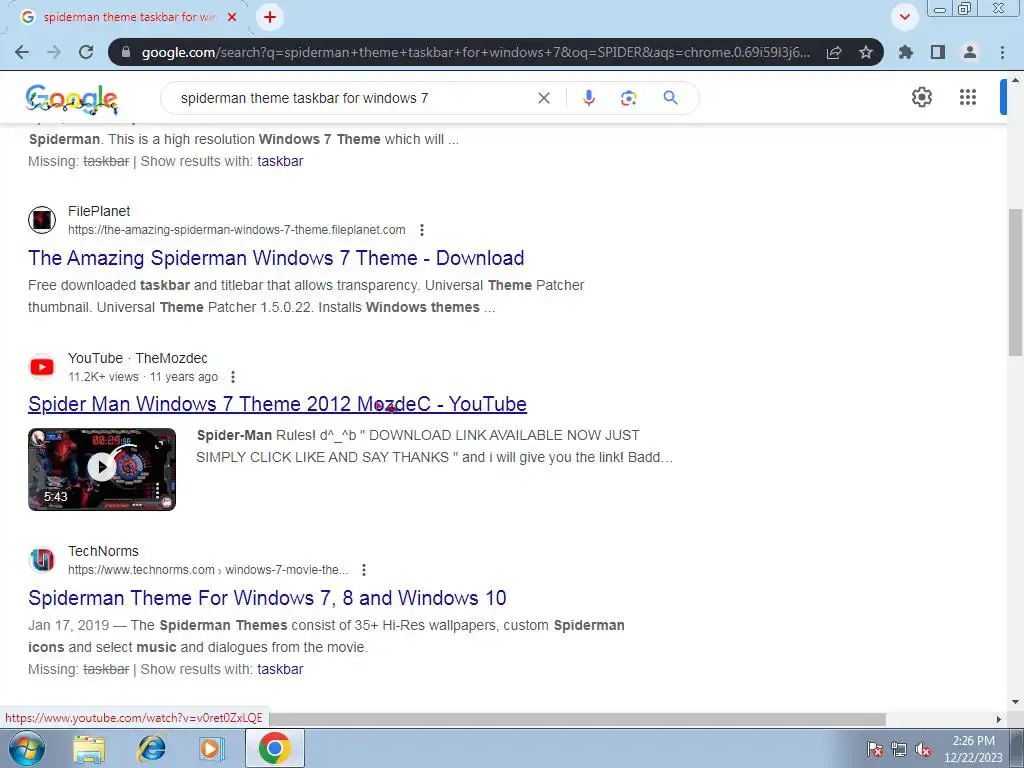This screenshot has width=1024, height=768.
Task: Open the Chrome extensions puzzle icon
Action: tap(906, 52)
